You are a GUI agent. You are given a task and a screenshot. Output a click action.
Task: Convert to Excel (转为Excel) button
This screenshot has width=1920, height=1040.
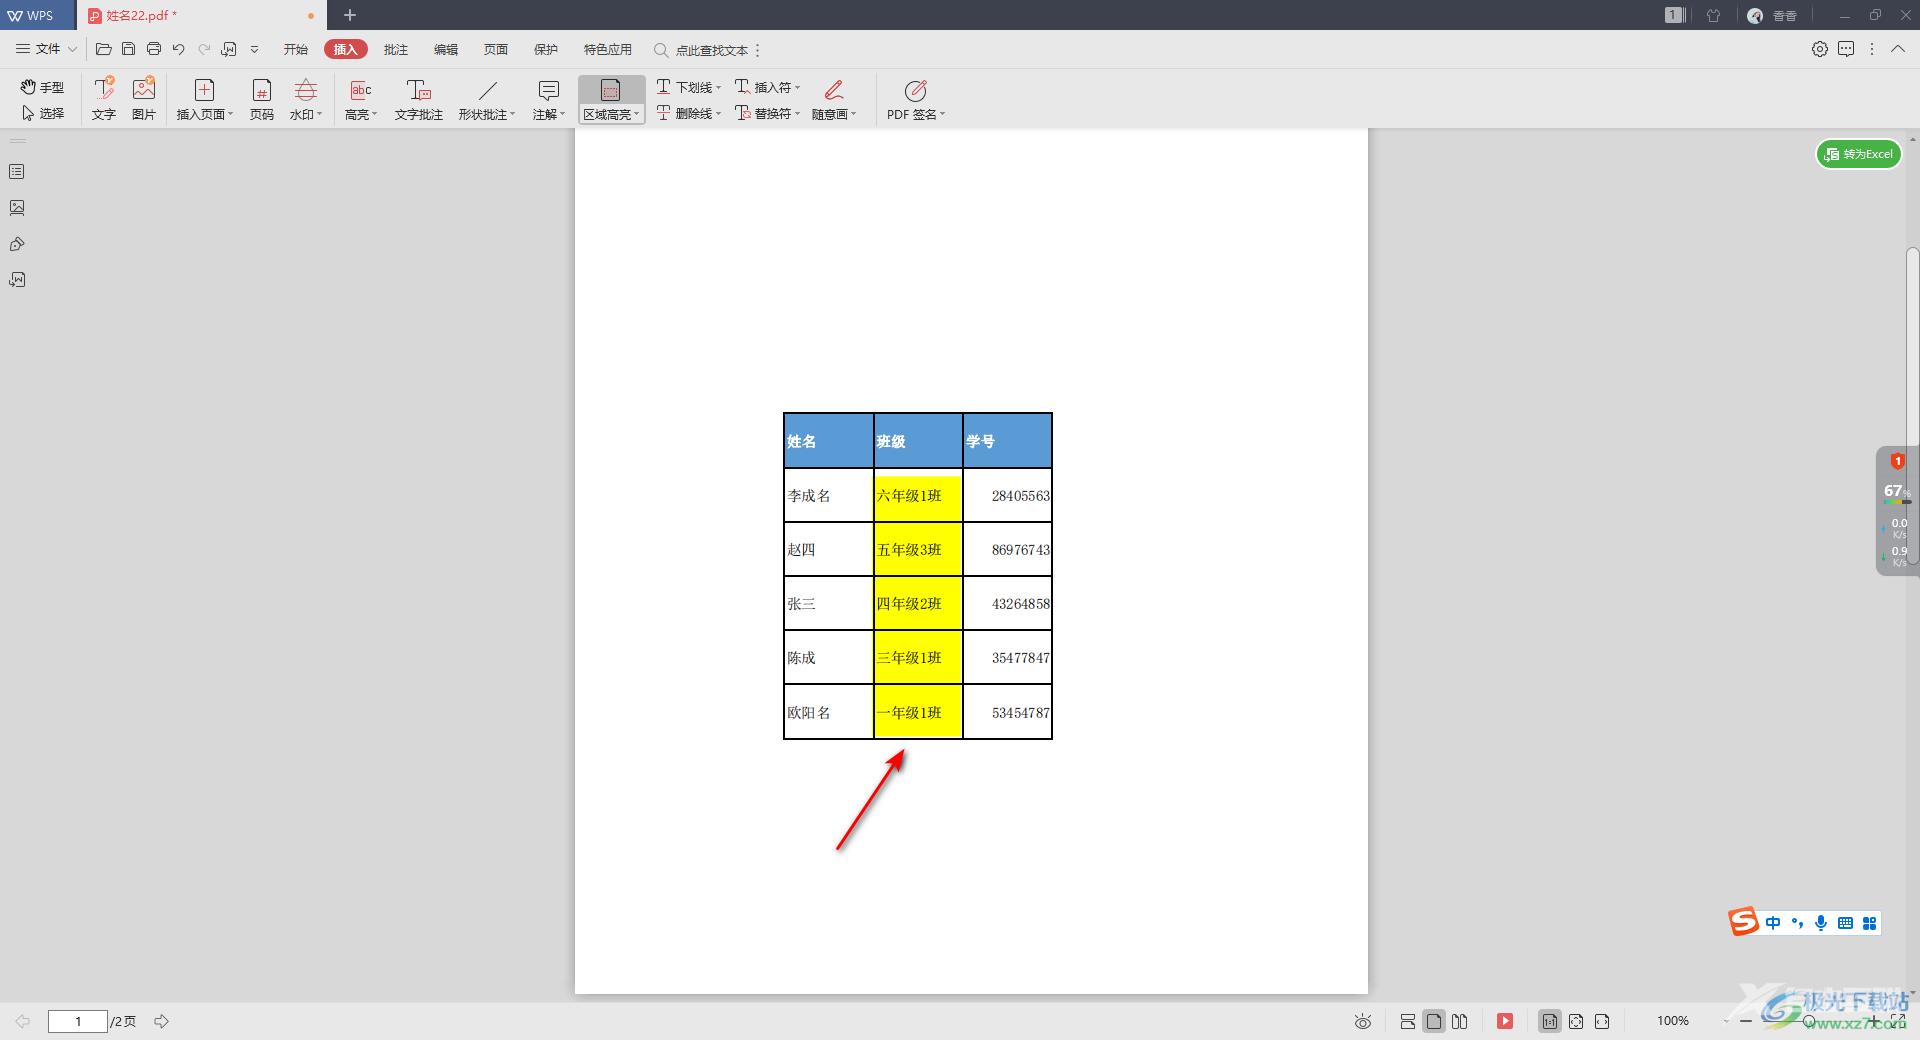pos(1859,154)
